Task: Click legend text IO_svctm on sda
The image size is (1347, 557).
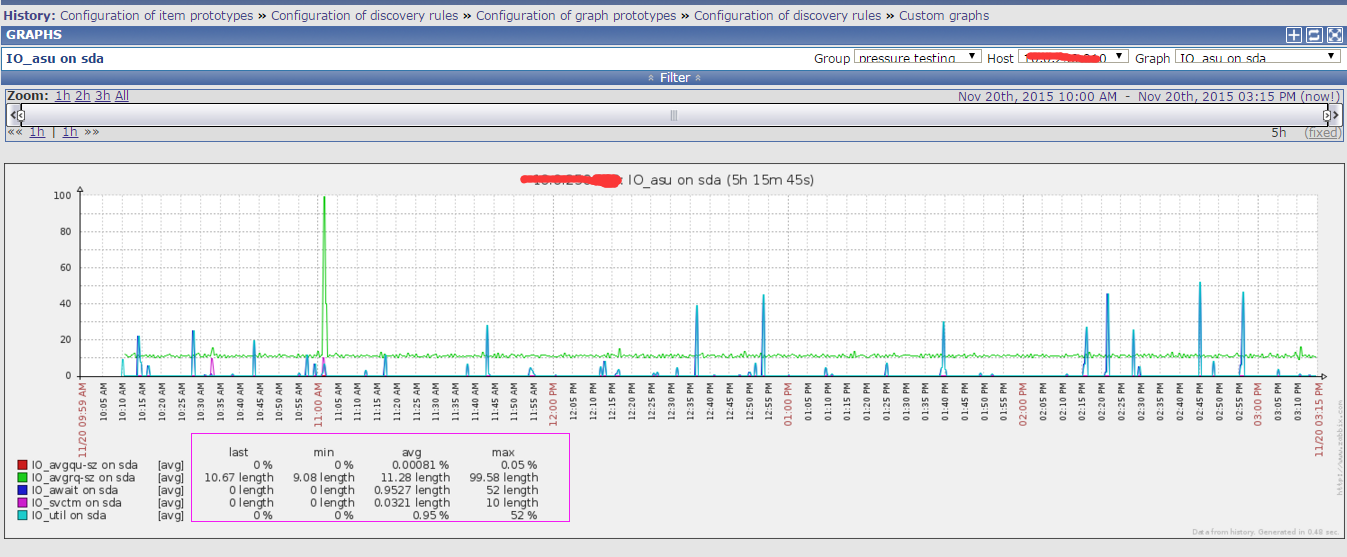Action: pos(77,503)
